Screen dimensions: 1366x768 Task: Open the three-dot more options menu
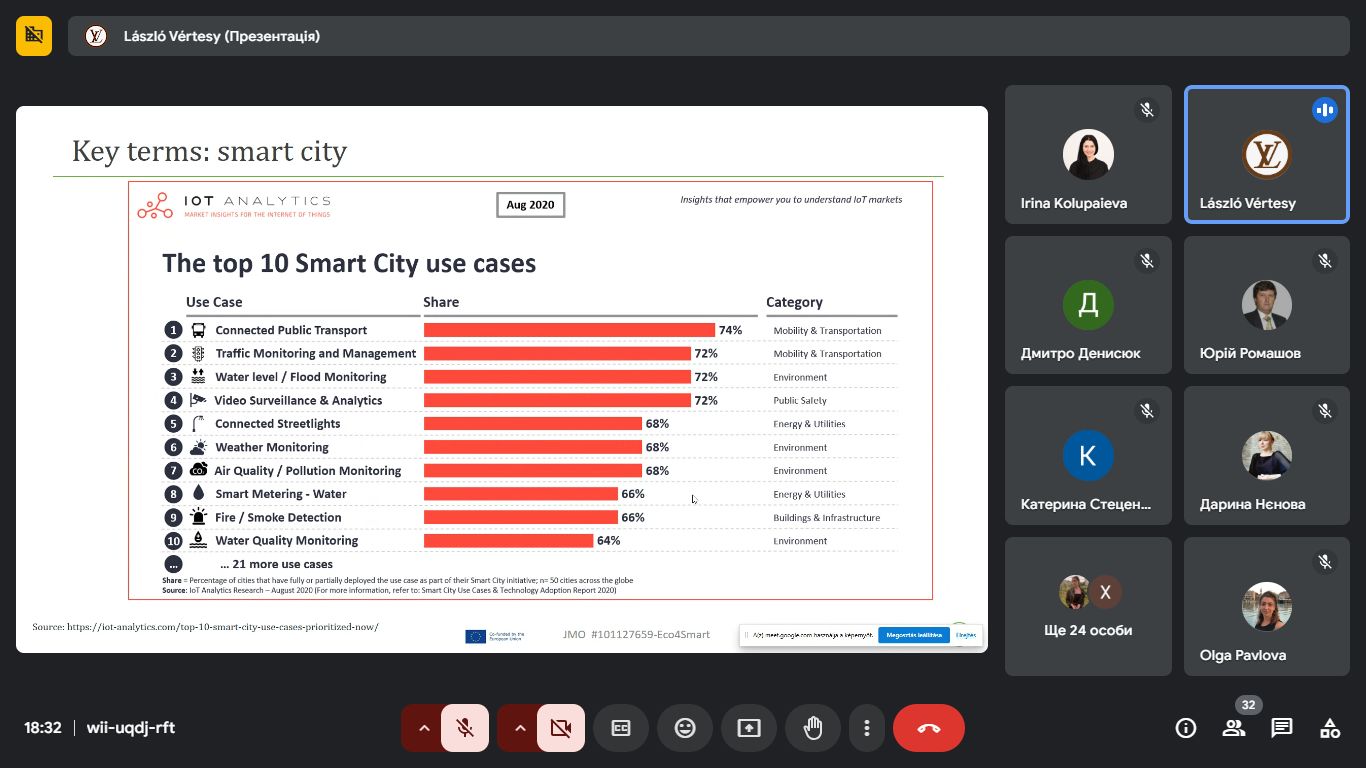tap(867, 728)
